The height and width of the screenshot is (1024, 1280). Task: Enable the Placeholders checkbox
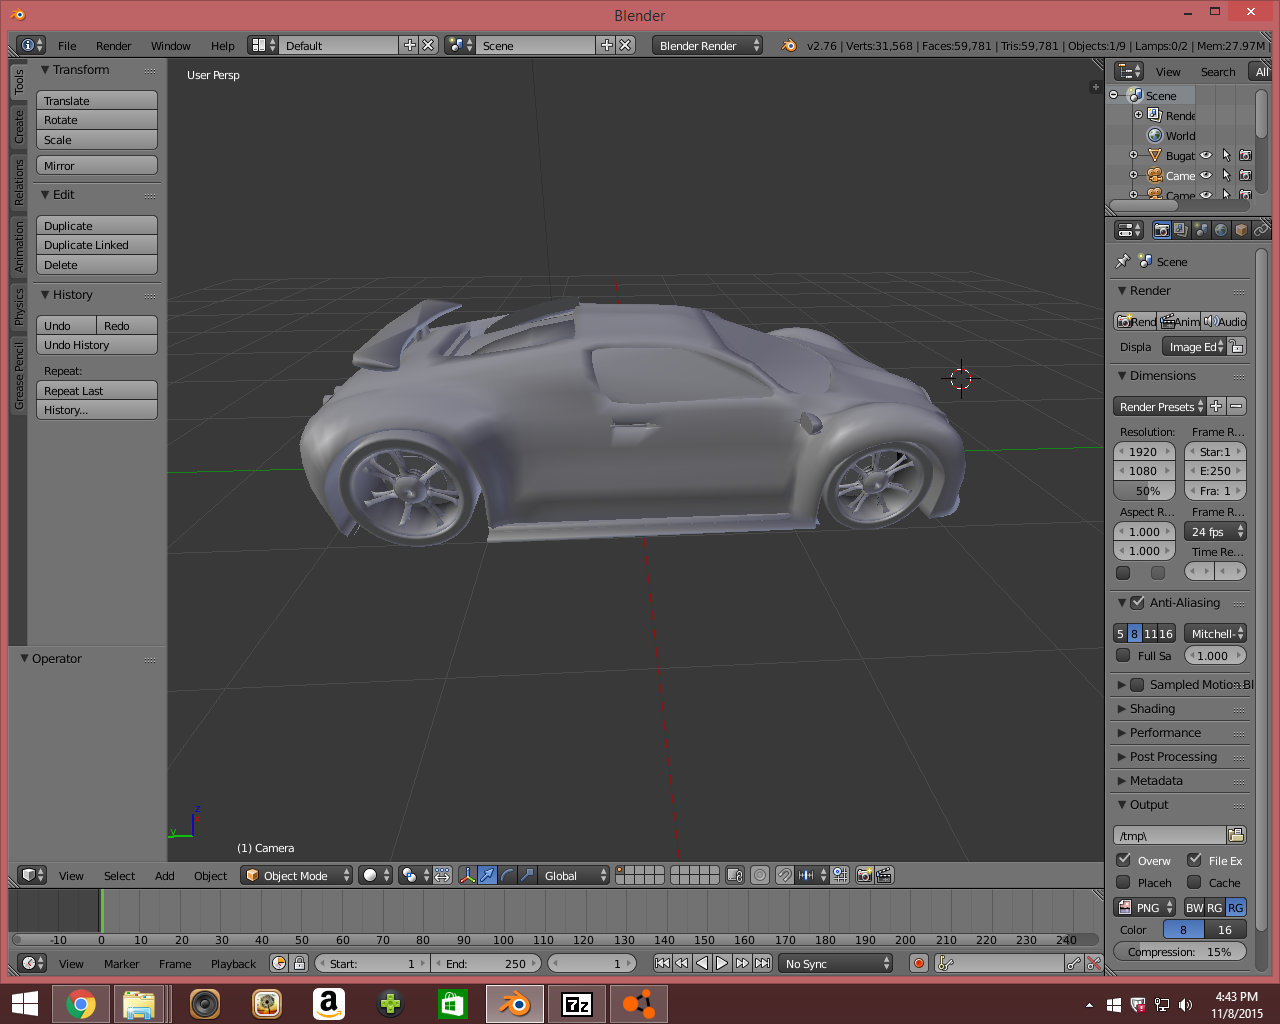pos(1123,882)
